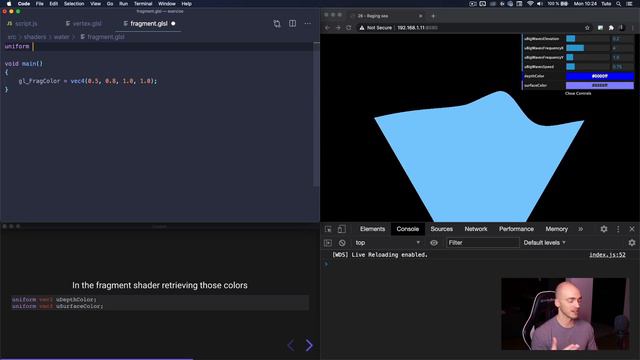This screenshot has width=640, height=360.
Task: Open a new browser tab
Action: 433,16
